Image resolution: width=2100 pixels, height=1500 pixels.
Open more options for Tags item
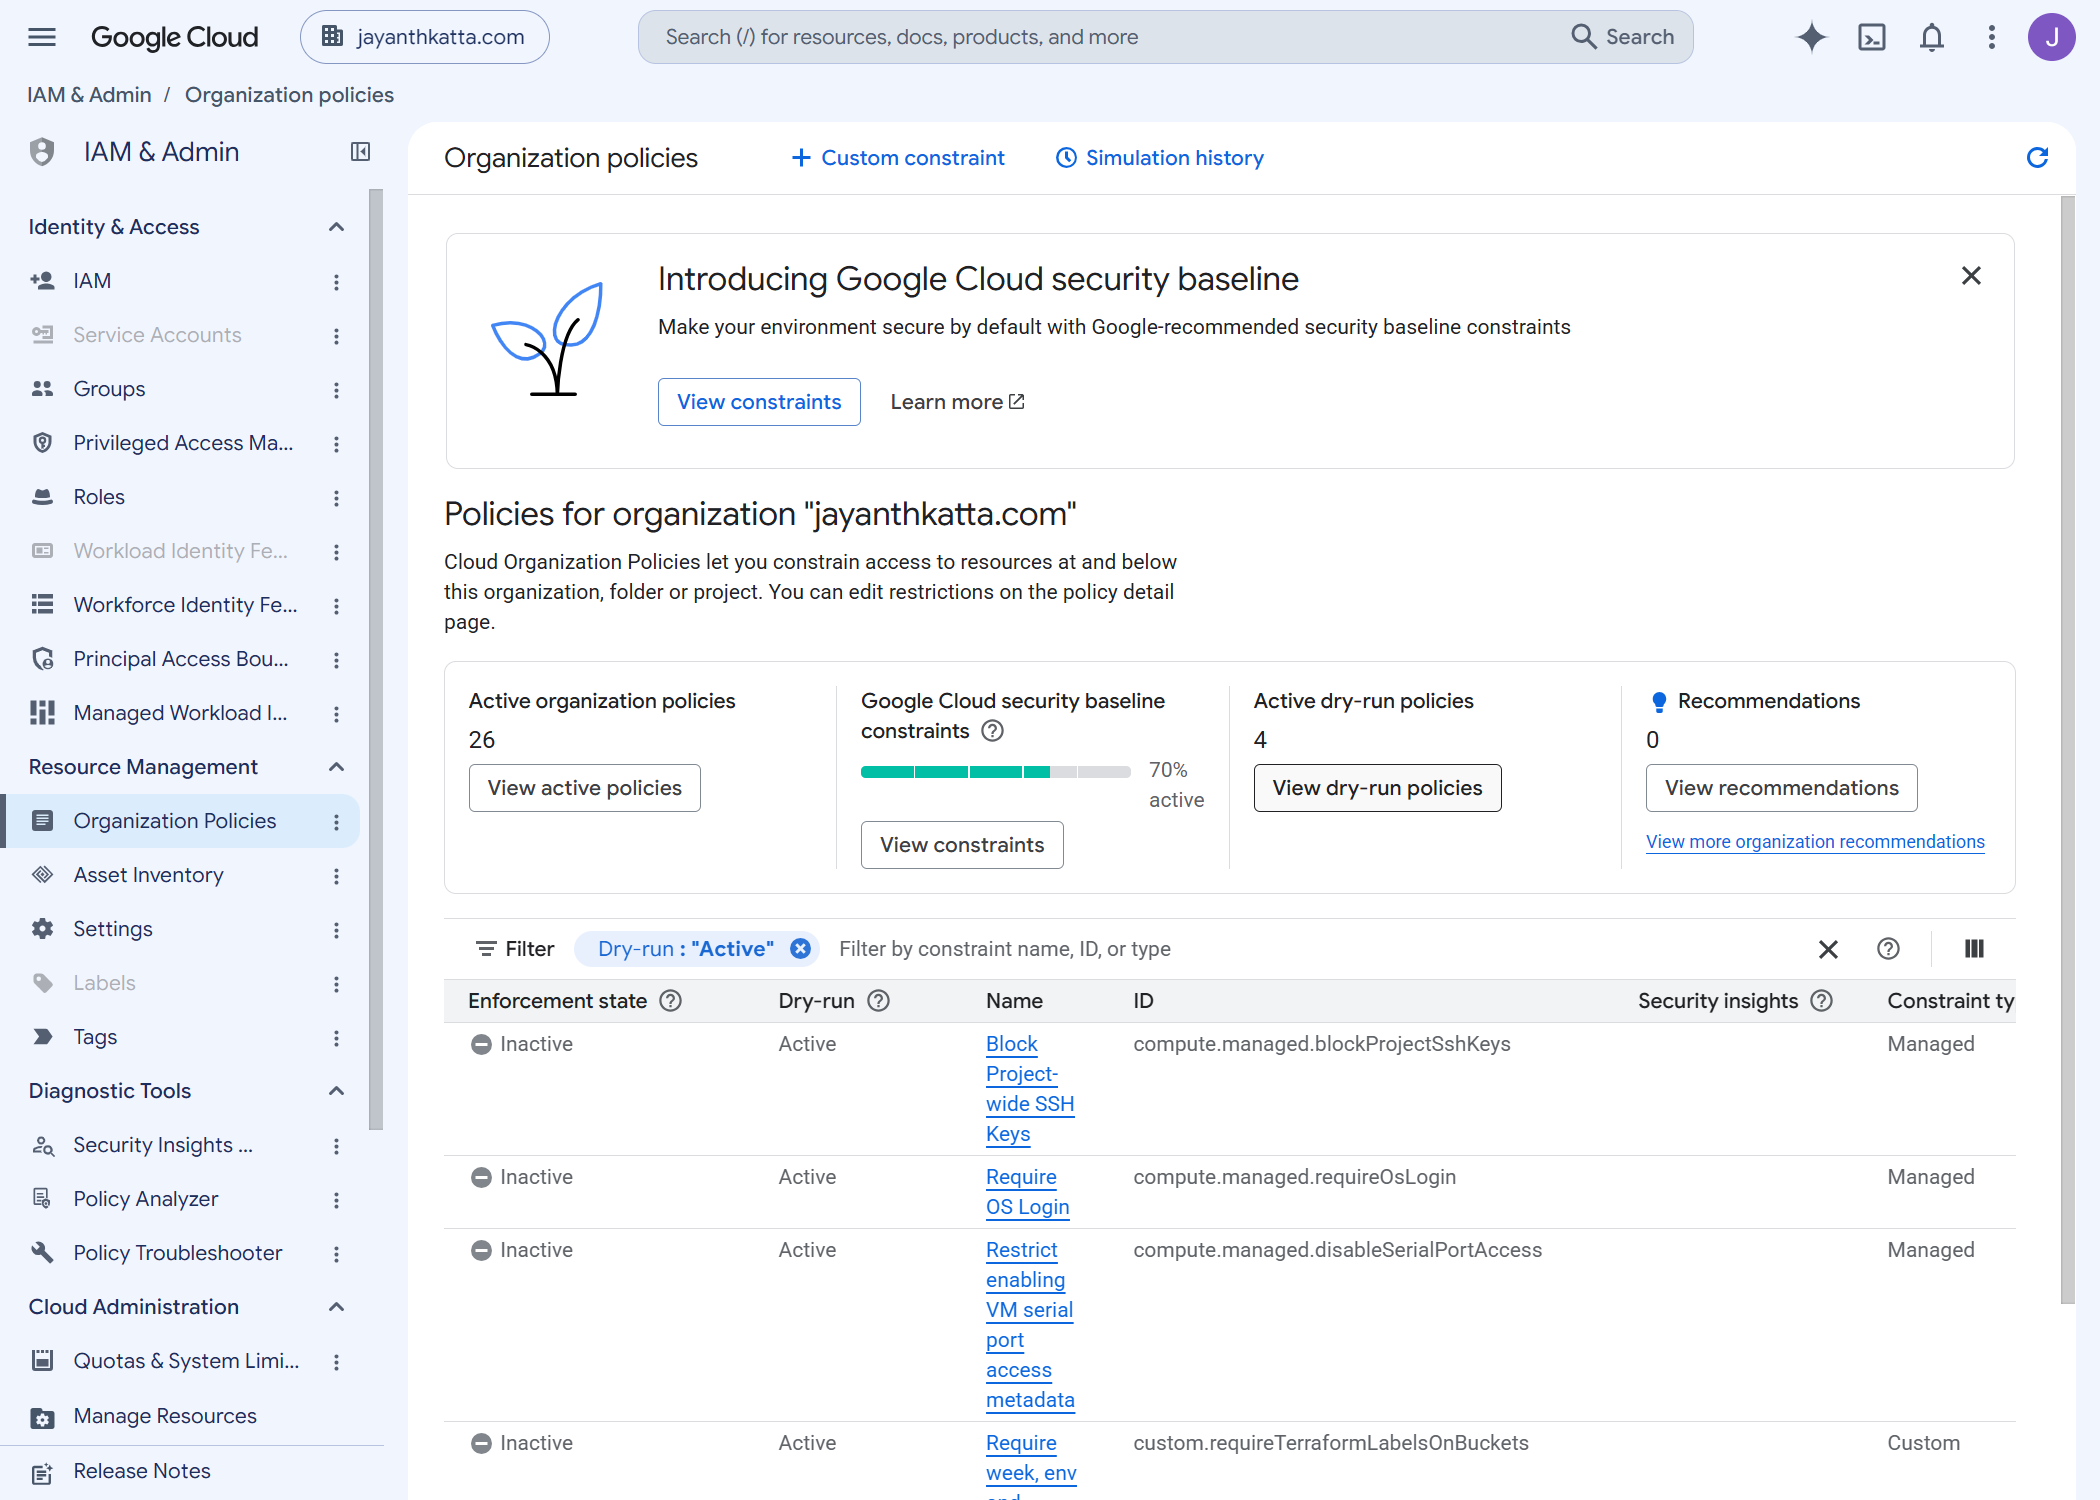pos(336,1038)
